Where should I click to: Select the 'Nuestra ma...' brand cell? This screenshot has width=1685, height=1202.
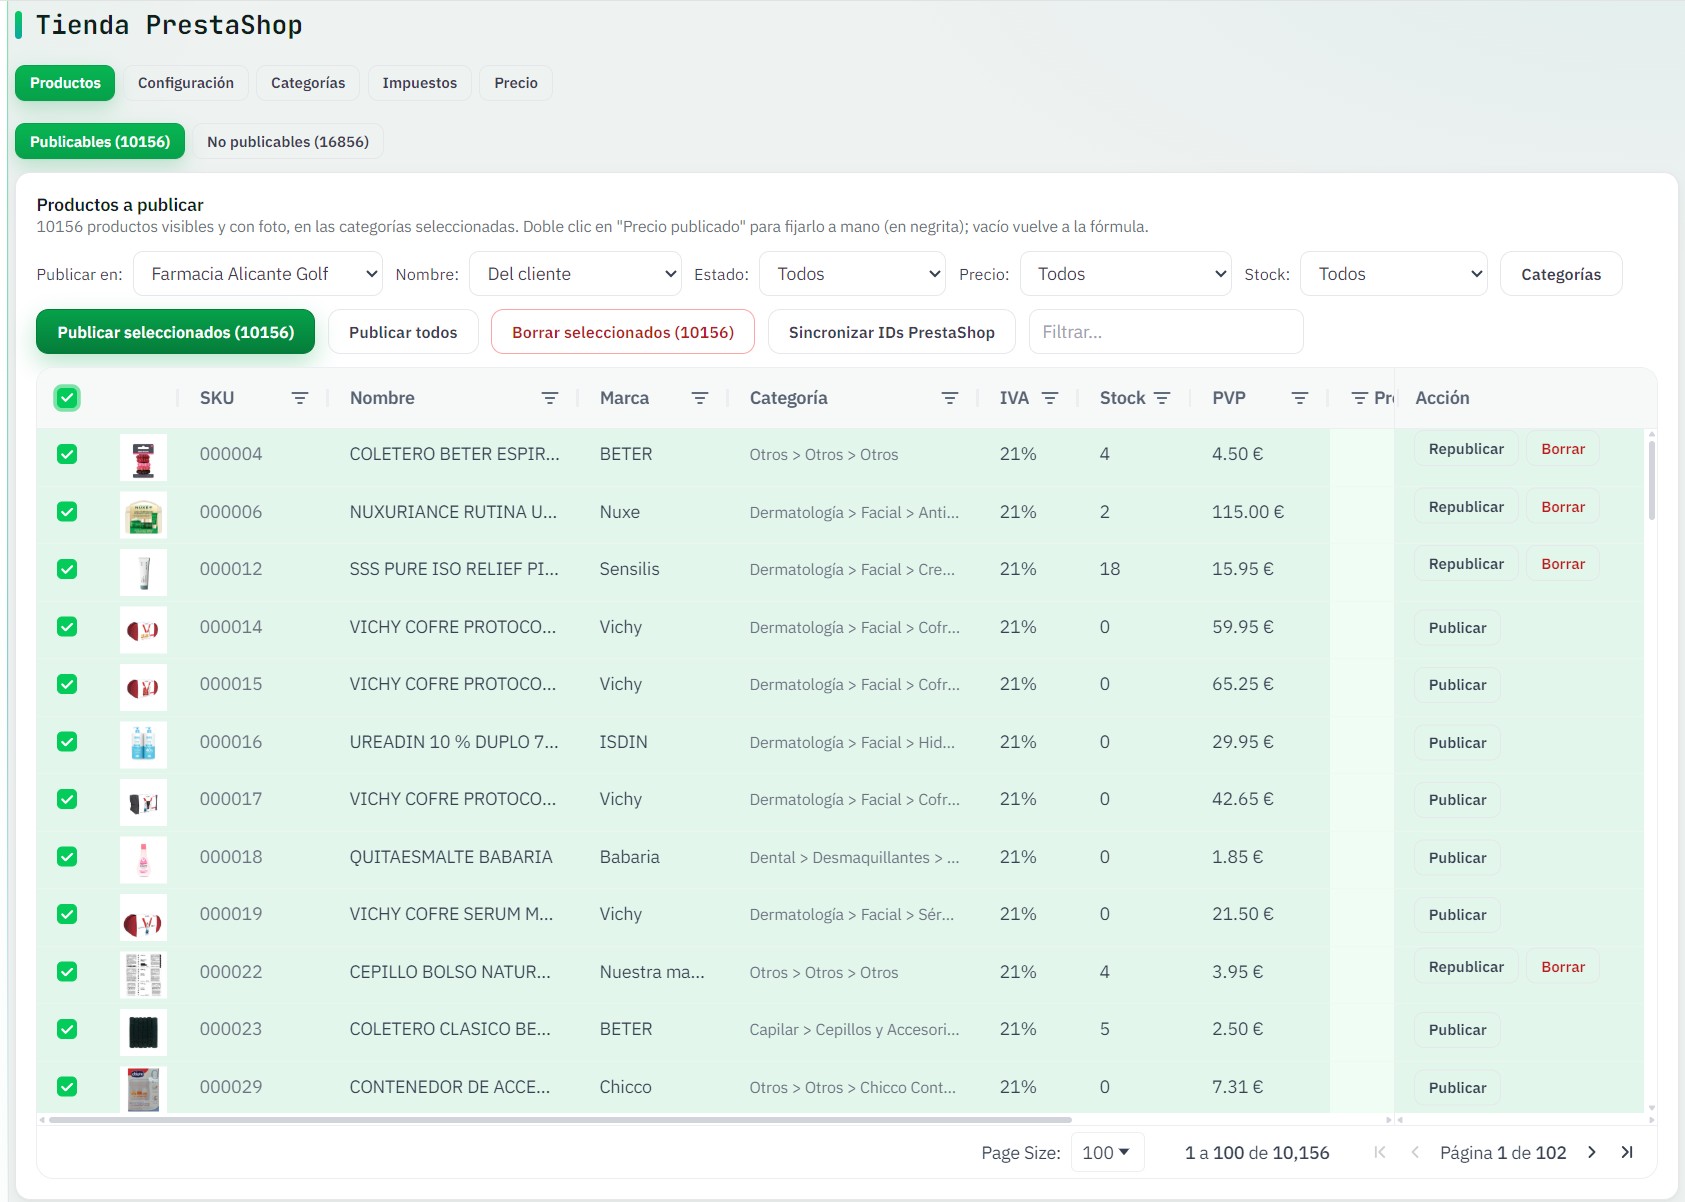coord(652,972)
